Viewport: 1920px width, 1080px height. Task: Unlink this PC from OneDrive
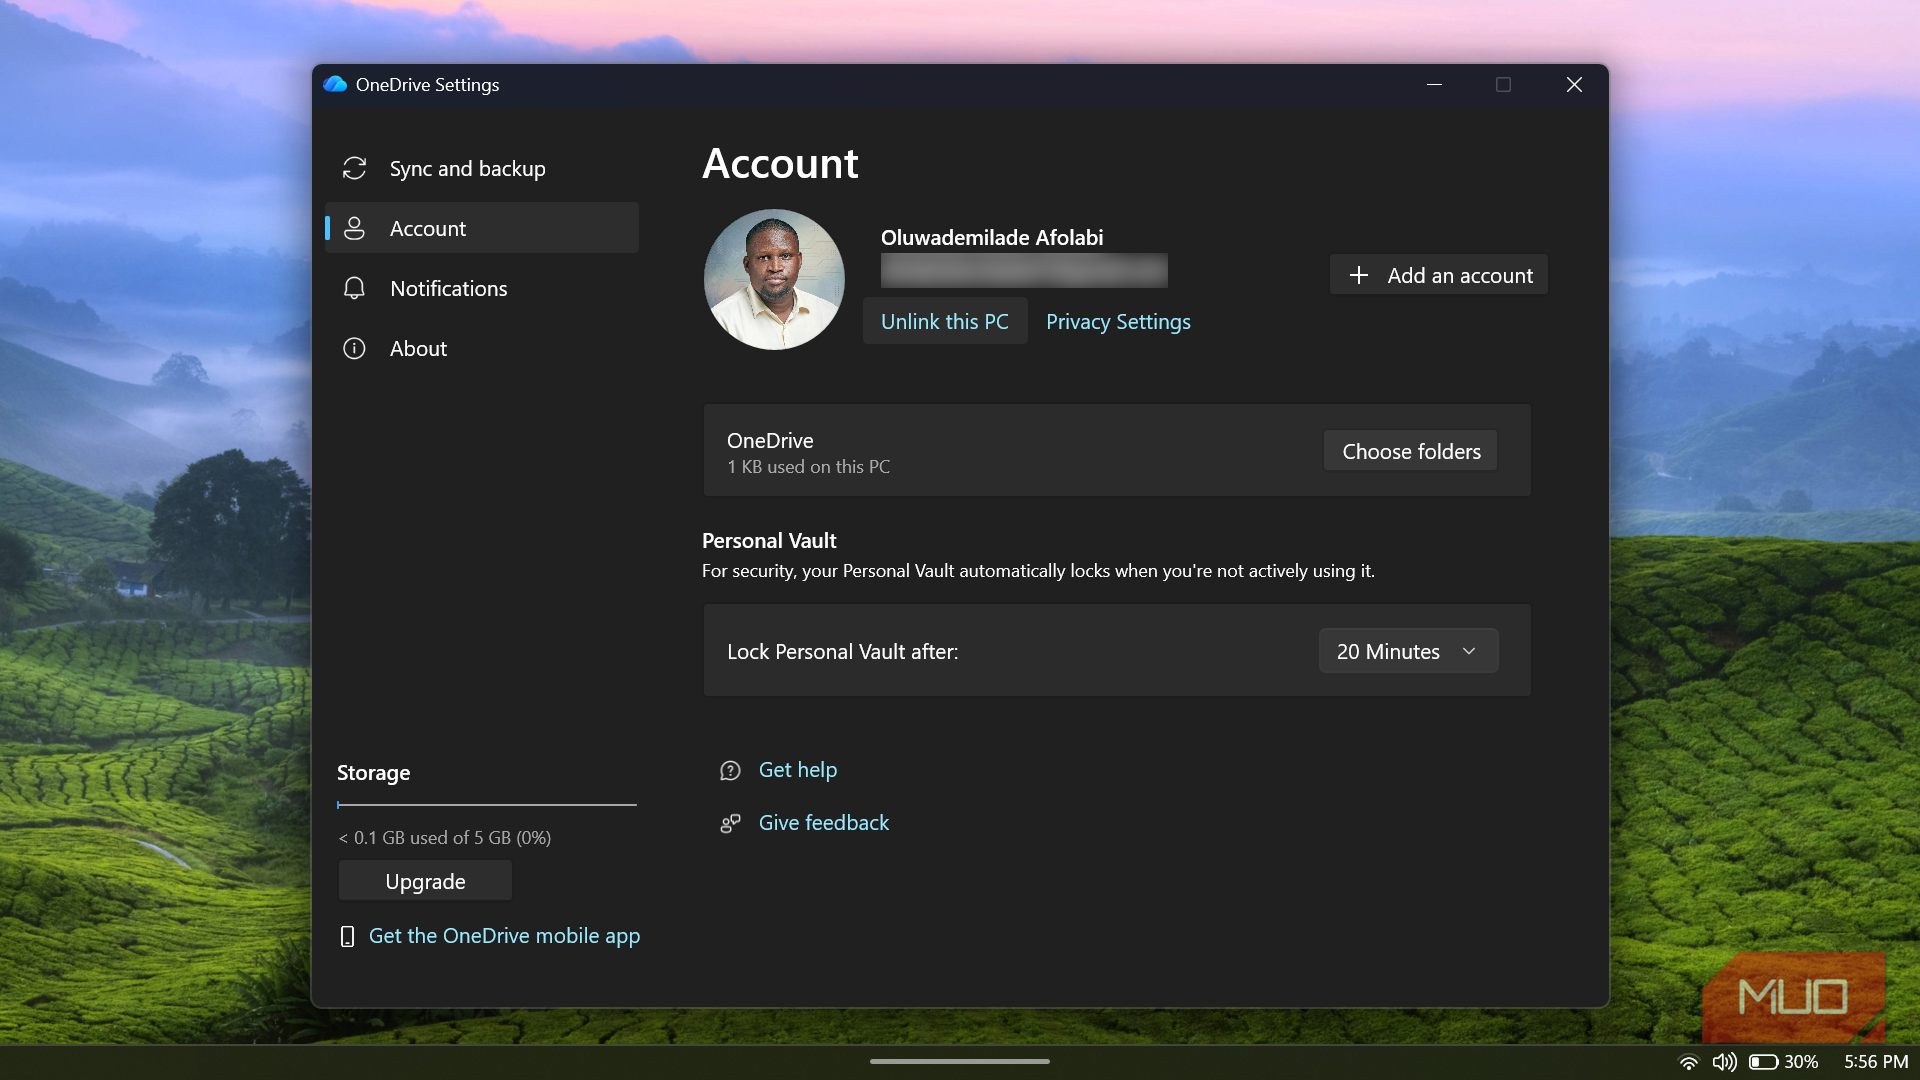[x=945, y=321]
